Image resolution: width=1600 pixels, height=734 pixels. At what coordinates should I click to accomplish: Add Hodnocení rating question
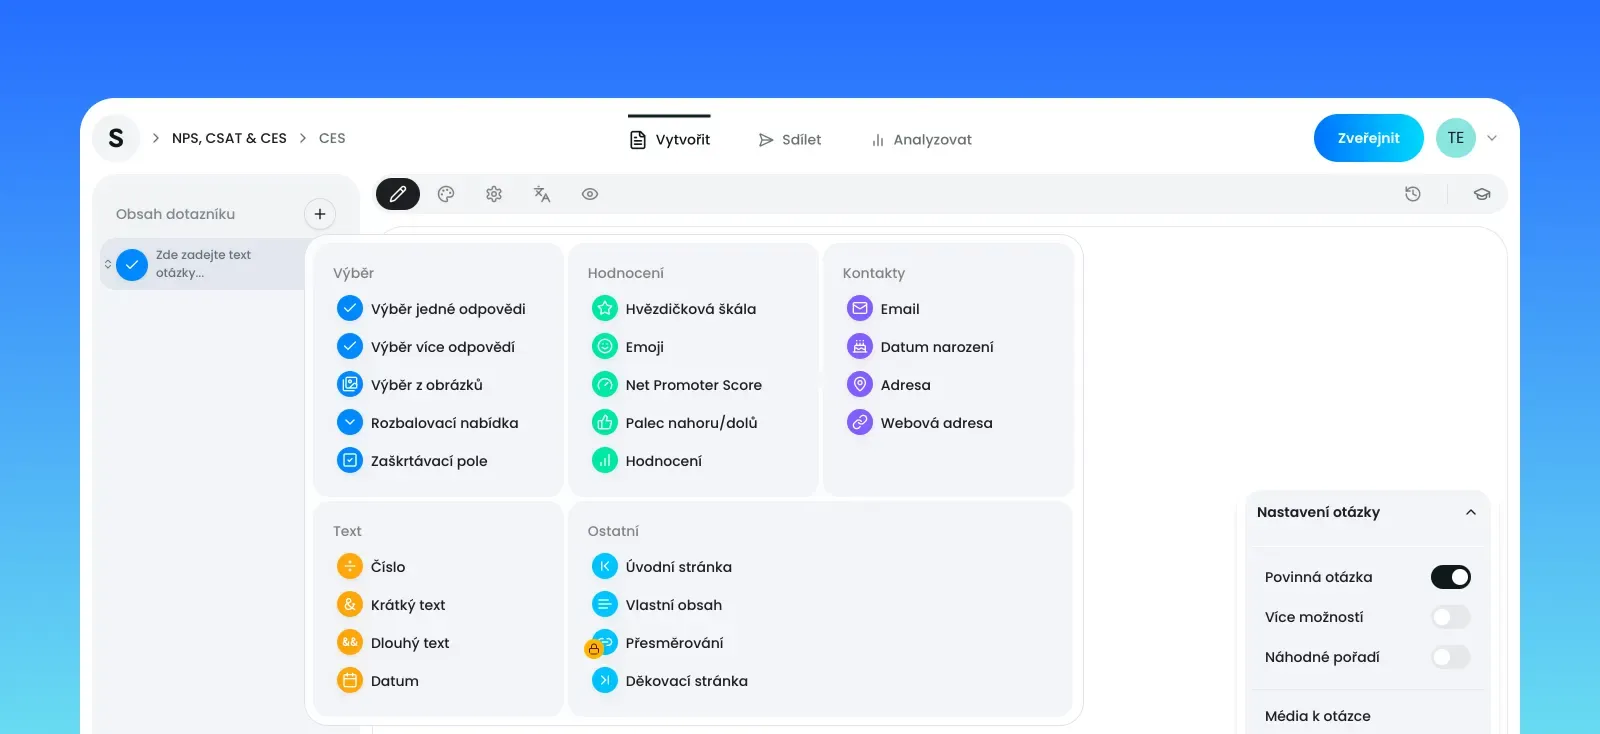tap(648, 460)
